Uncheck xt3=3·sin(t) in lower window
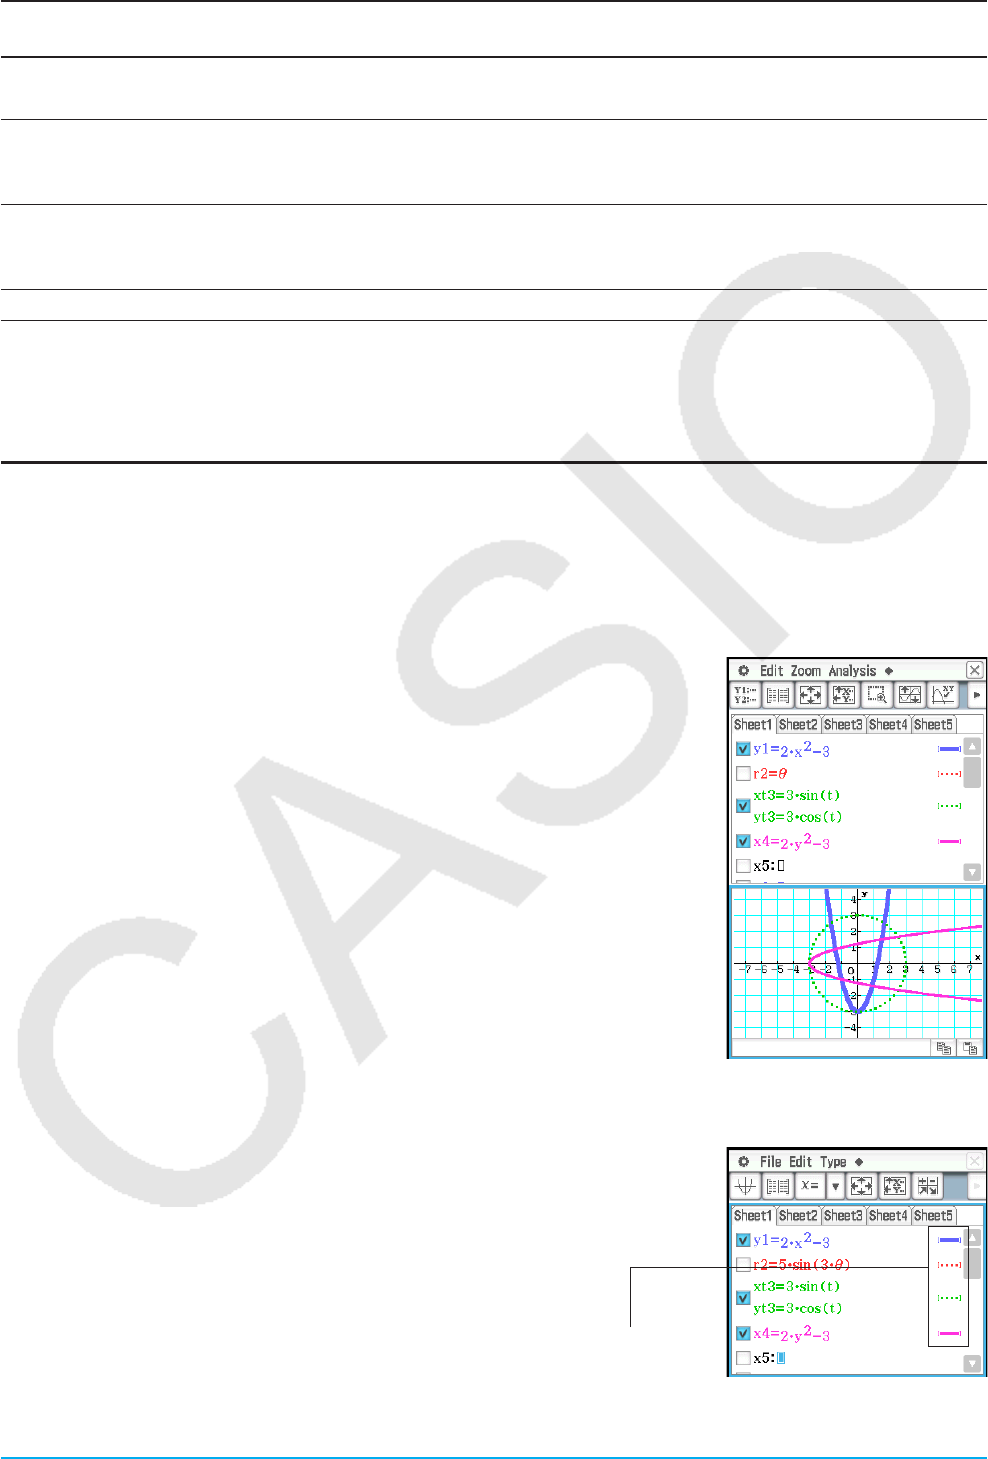 coord(743,1297)
